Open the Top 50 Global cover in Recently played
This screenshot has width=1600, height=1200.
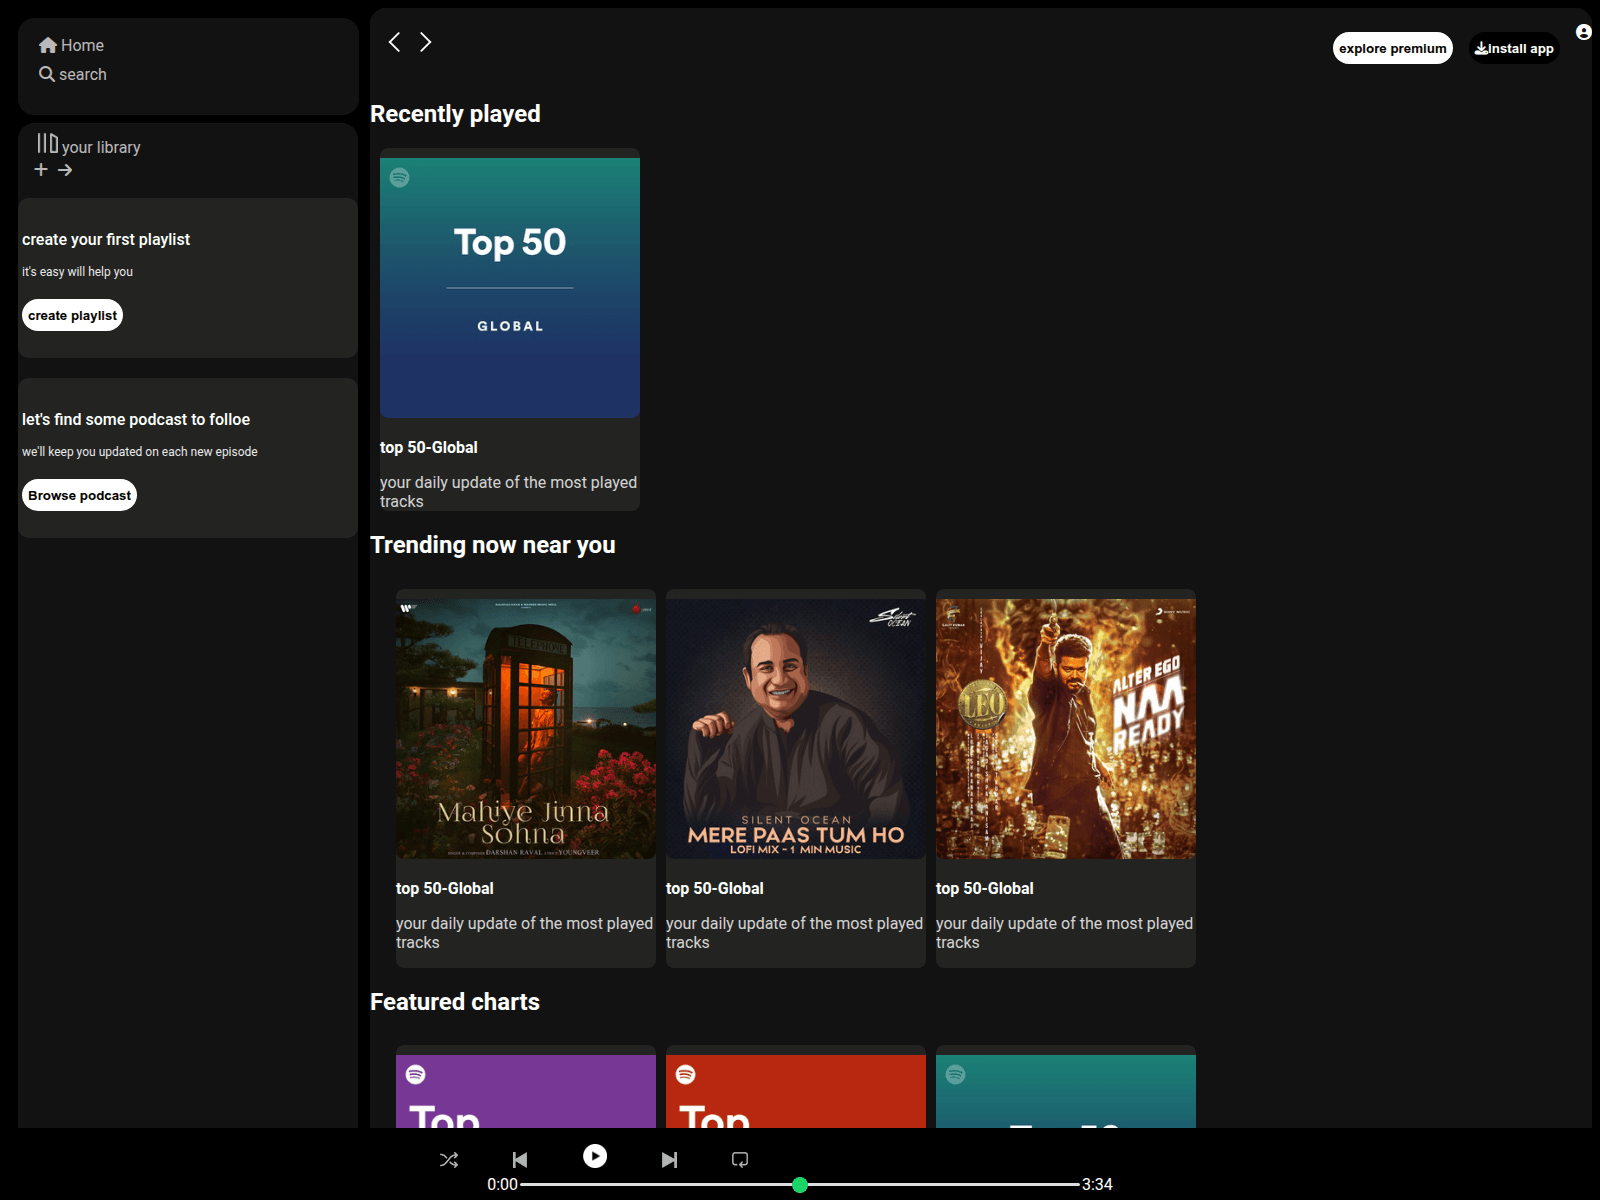[510, 288]
